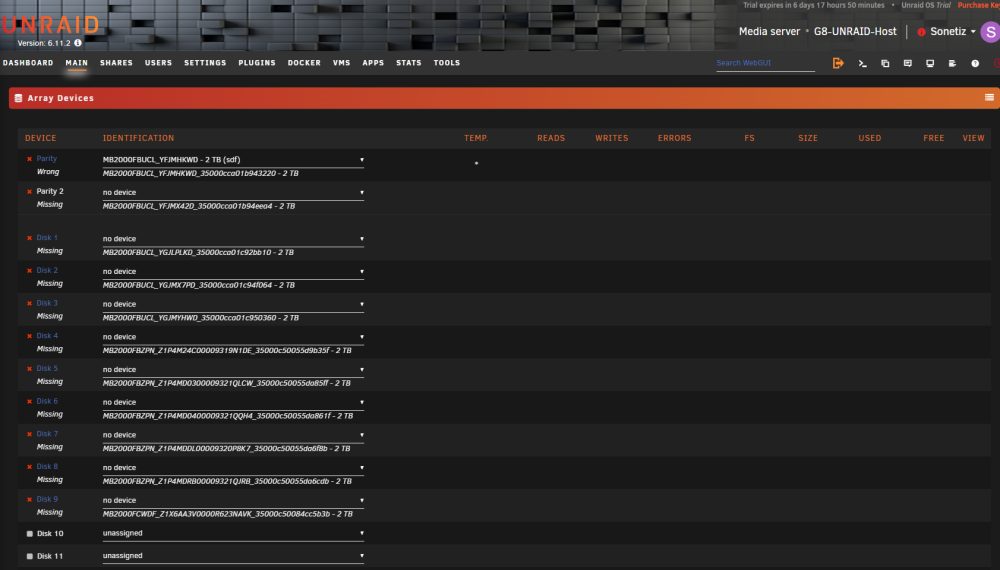Open the Settings tab
1000x570 pixels.
205,63
